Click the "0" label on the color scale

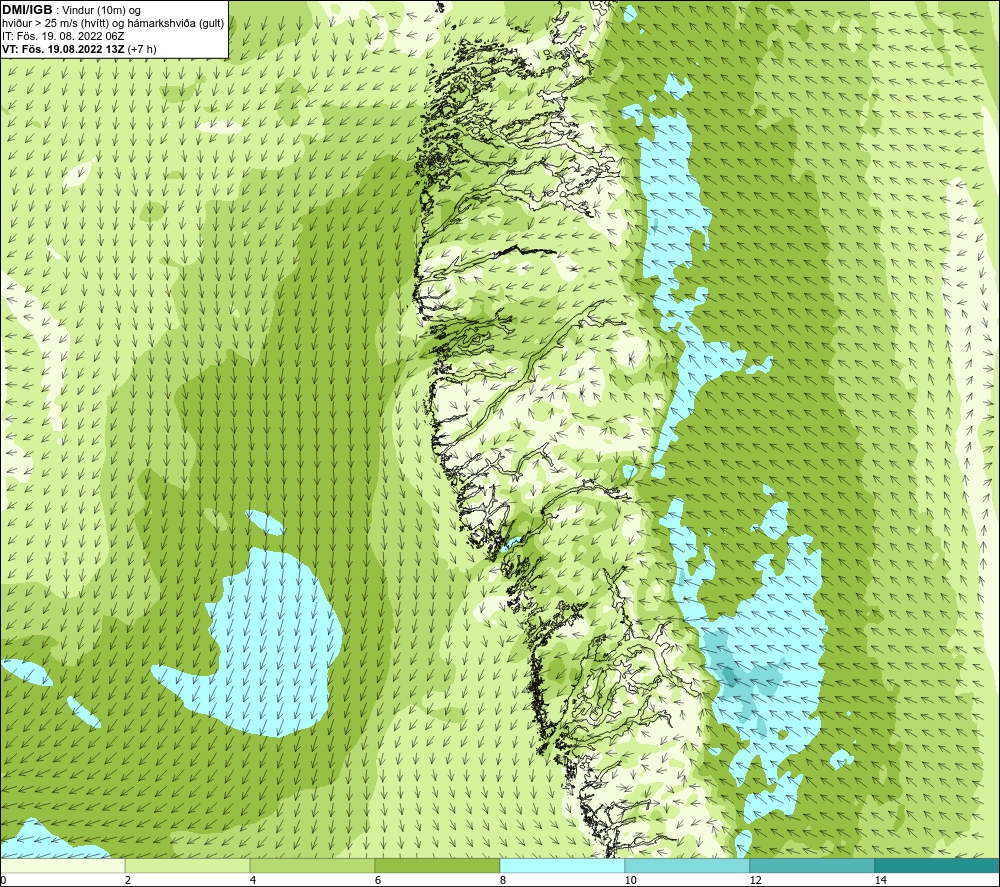coord(3,881)
